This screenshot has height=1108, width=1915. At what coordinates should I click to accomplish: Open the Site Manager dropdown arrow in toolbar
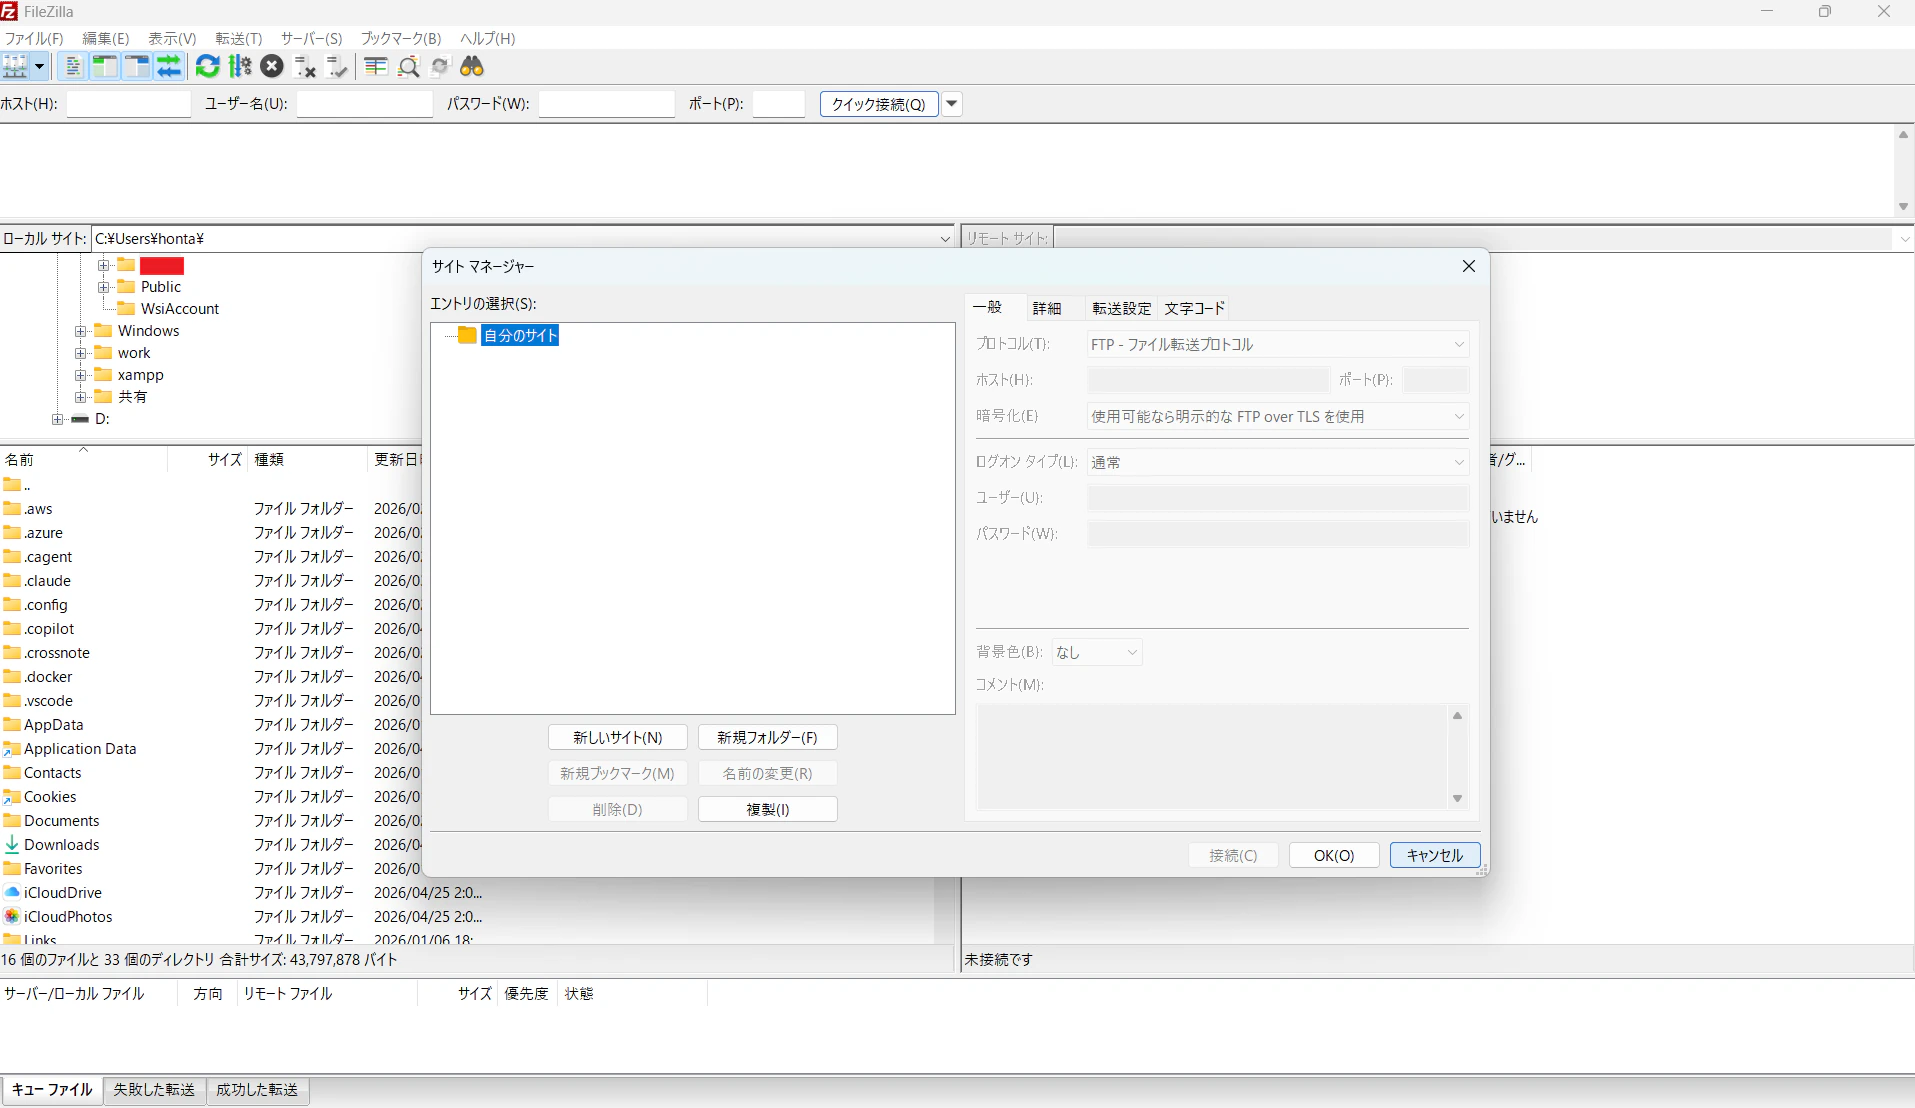click(x=39, y=67)
